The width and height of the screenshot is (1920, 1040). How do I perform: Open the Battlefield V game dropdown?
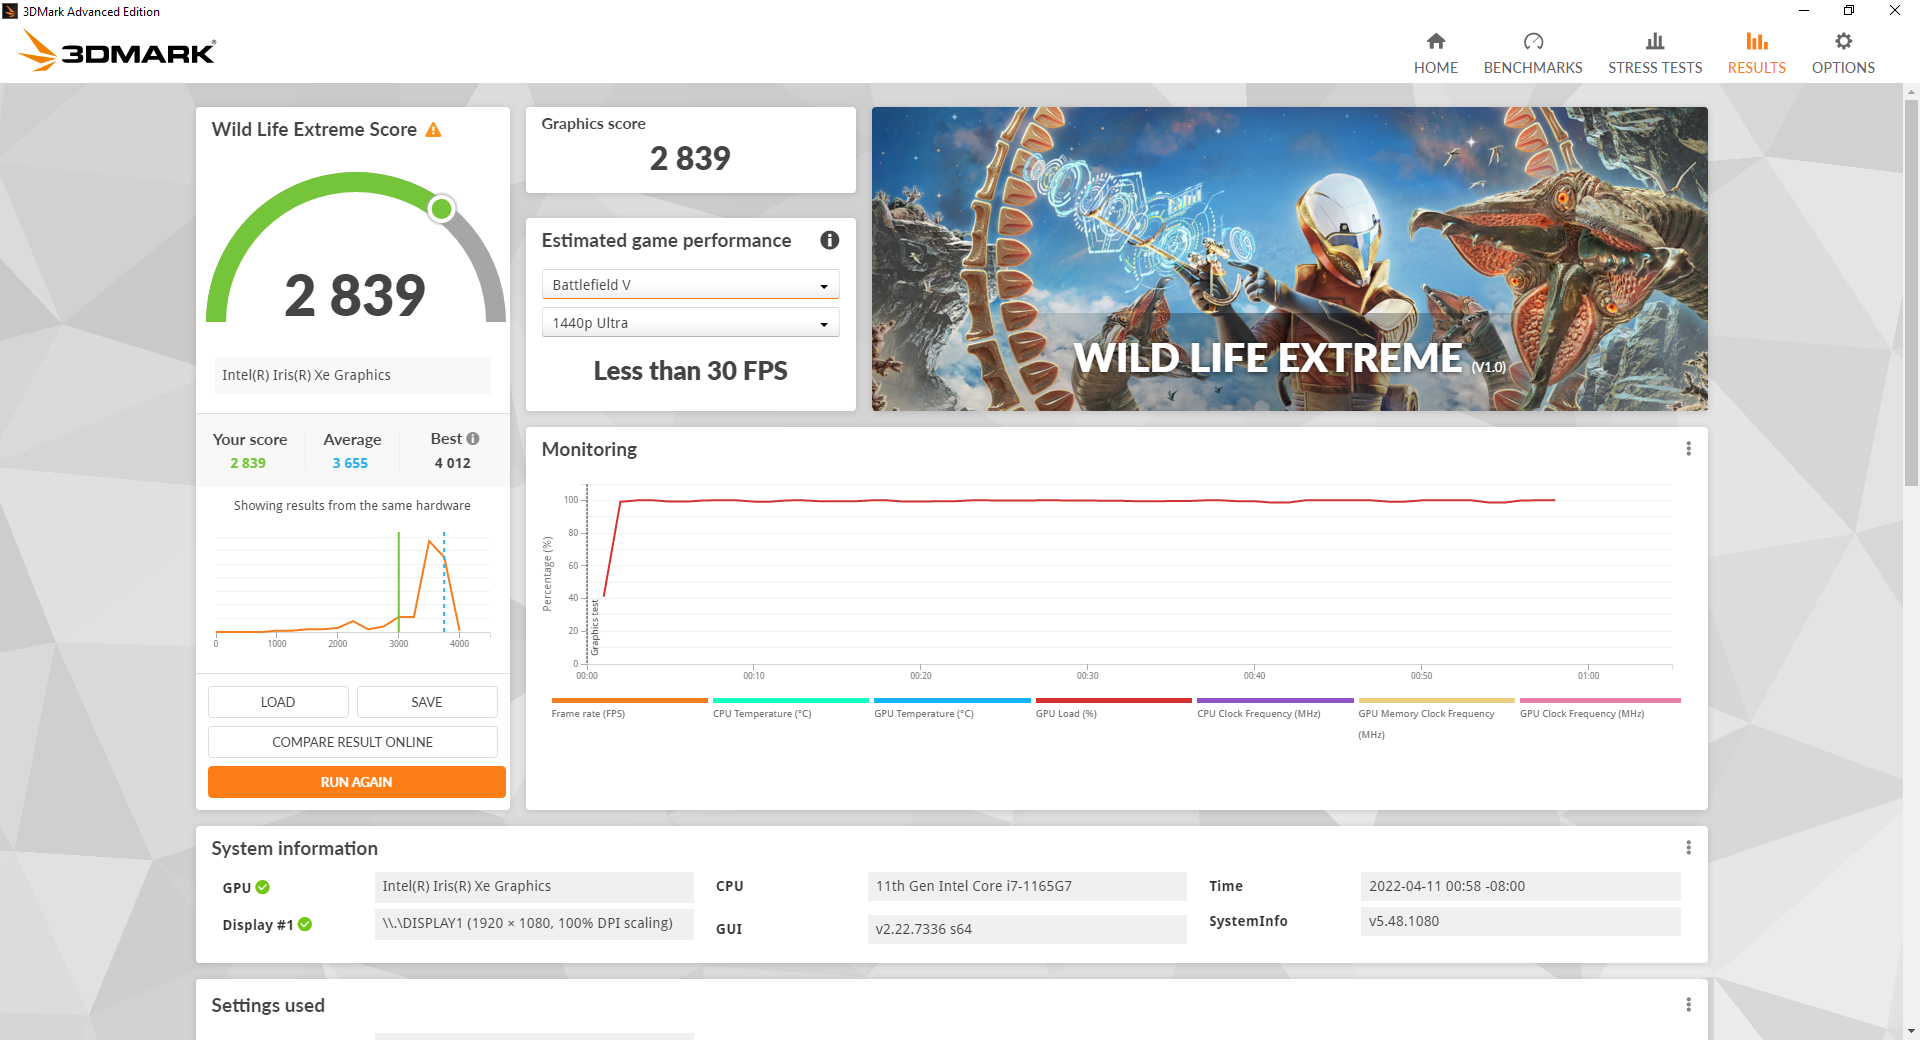pyautogui.click(x=690, y=285)
